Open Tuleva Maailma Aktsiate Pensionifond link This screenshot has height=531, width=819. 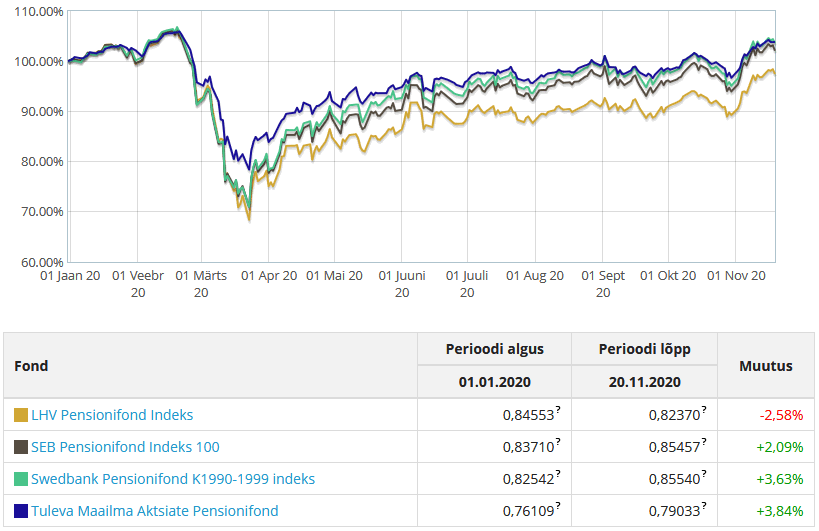click(x=155, y=511)
